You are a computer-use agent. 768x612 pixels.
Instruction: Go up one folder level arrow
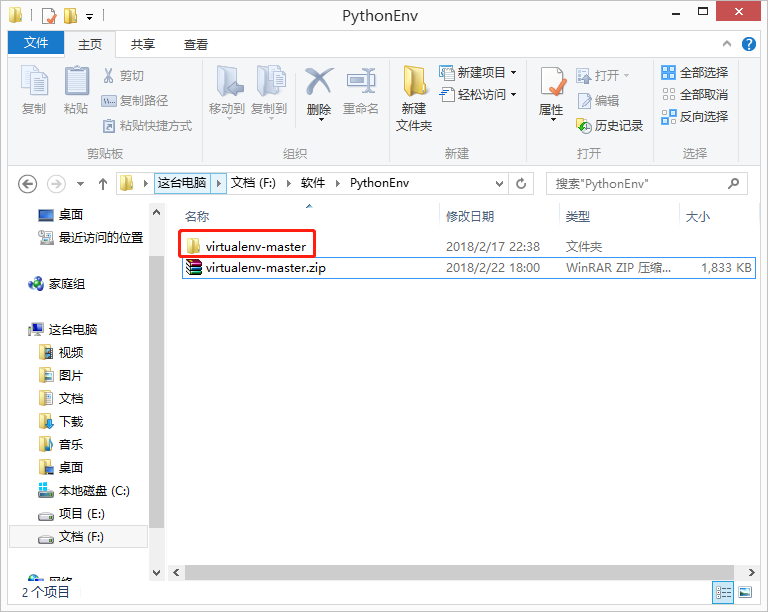pos(102,184)
